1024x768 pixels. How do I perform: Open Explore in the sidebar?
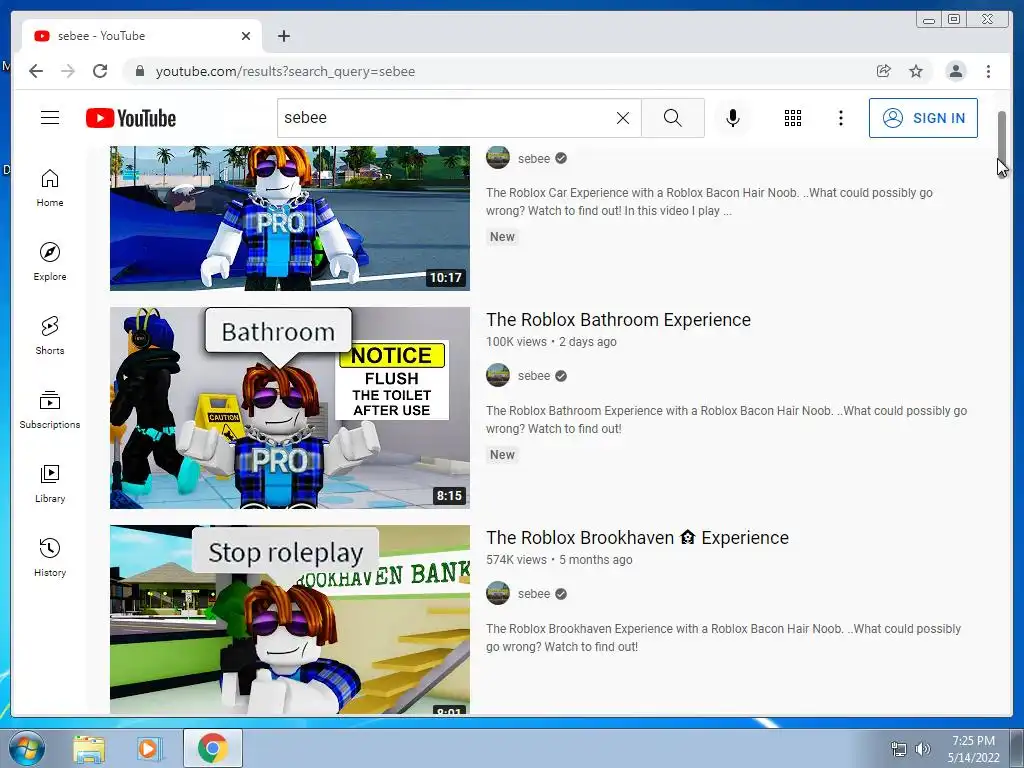(x=50, y=262)
